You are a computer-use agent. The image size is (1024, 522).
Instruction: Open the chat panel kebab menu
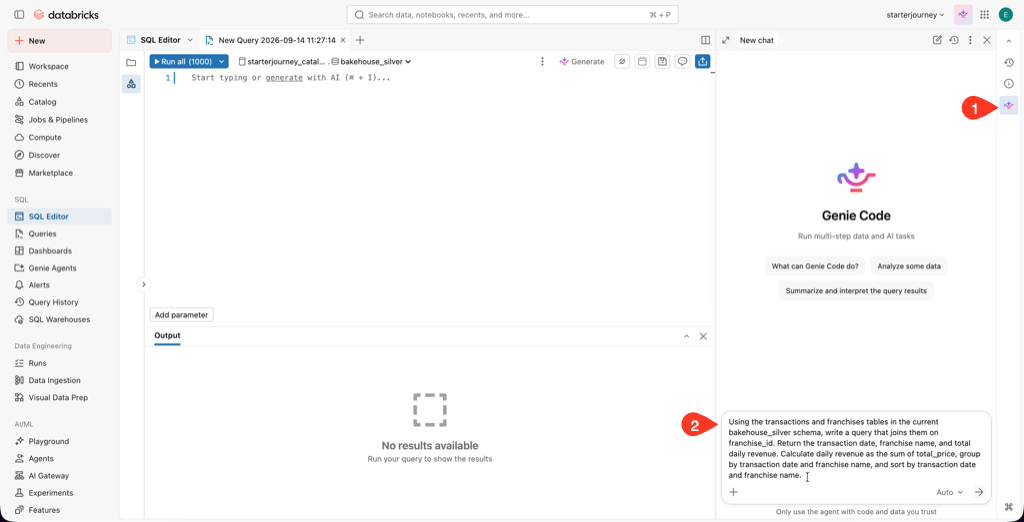970,40
